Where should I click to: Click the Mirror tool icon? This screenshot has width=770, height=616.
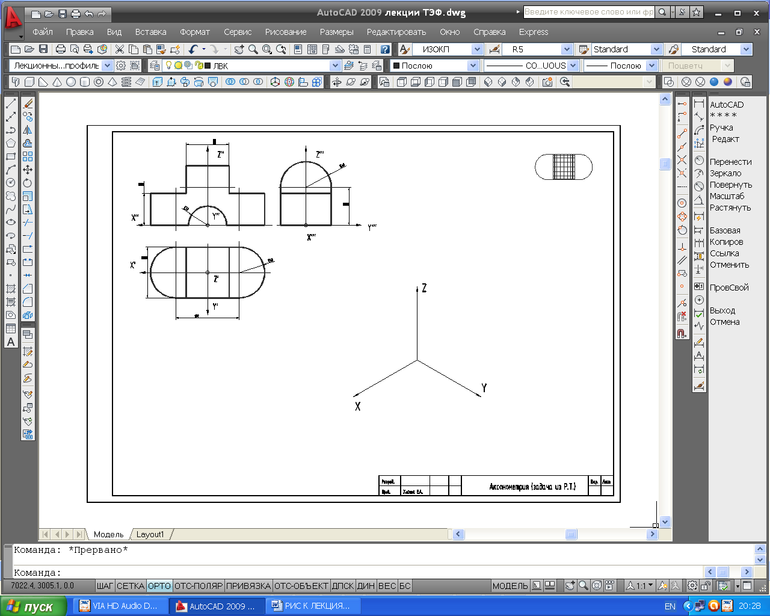tap(28, 130)
